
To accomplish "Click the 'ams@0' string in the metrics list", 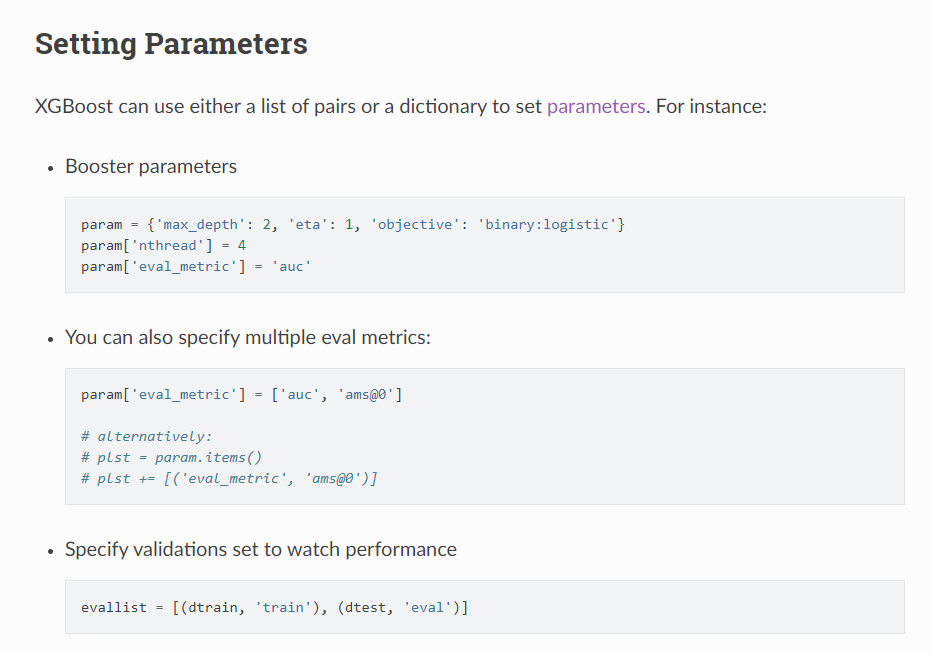I will 370,395.
